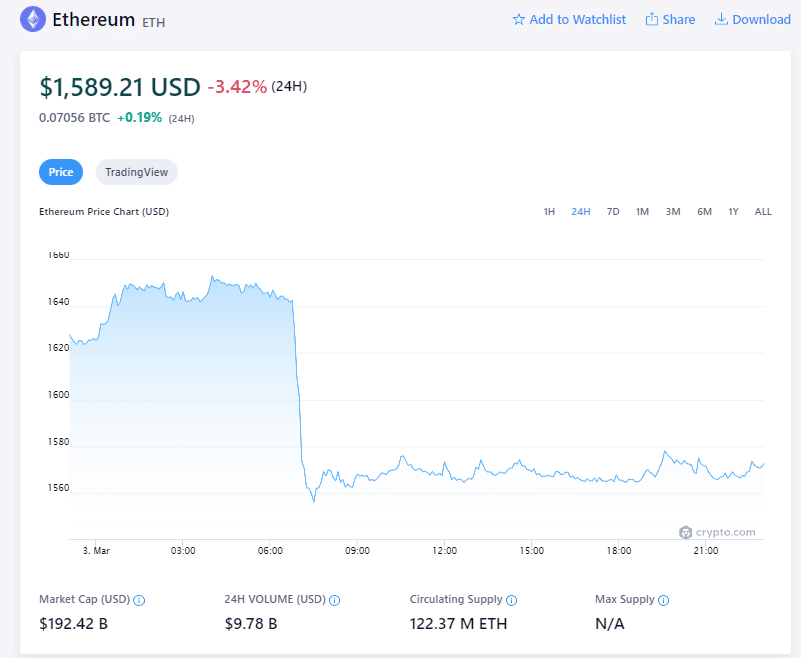Click the 1600 price axis label
This screenshot has height=658, width=801.
(58, 395)
